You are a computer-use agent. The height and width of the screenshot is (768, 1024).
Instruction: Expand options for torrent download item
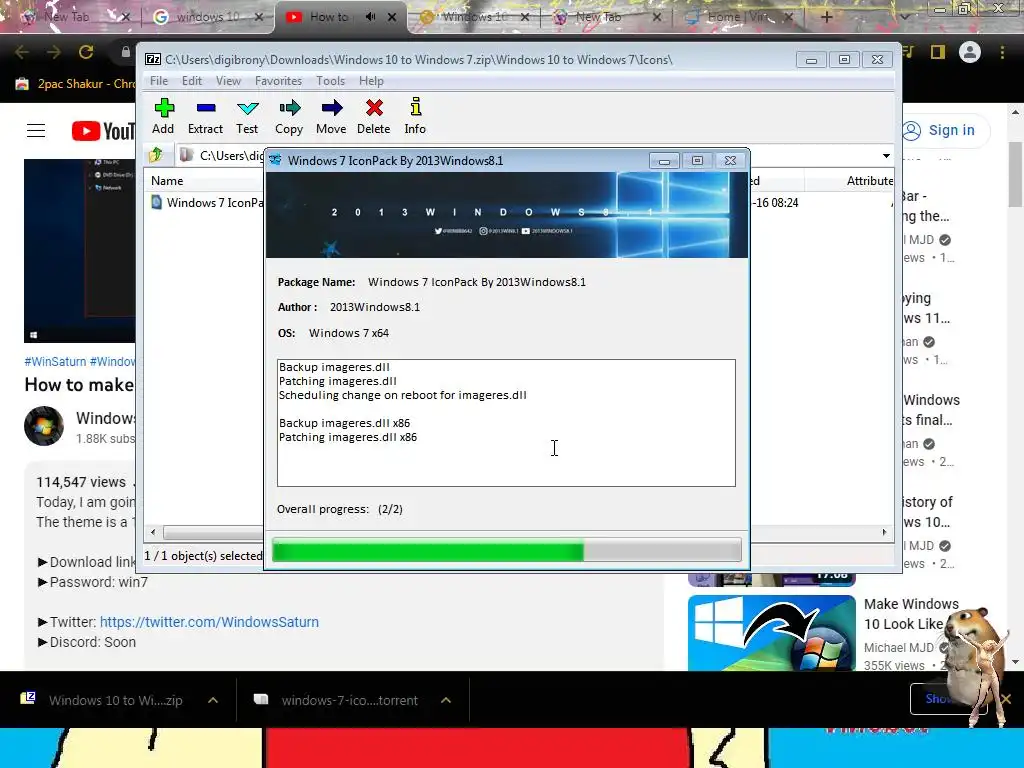(446, 700)
